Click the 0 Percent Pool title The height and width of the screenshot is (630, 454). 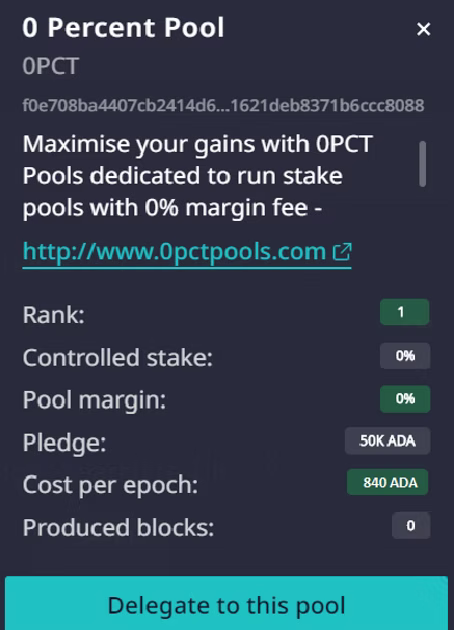coord(123,28)
